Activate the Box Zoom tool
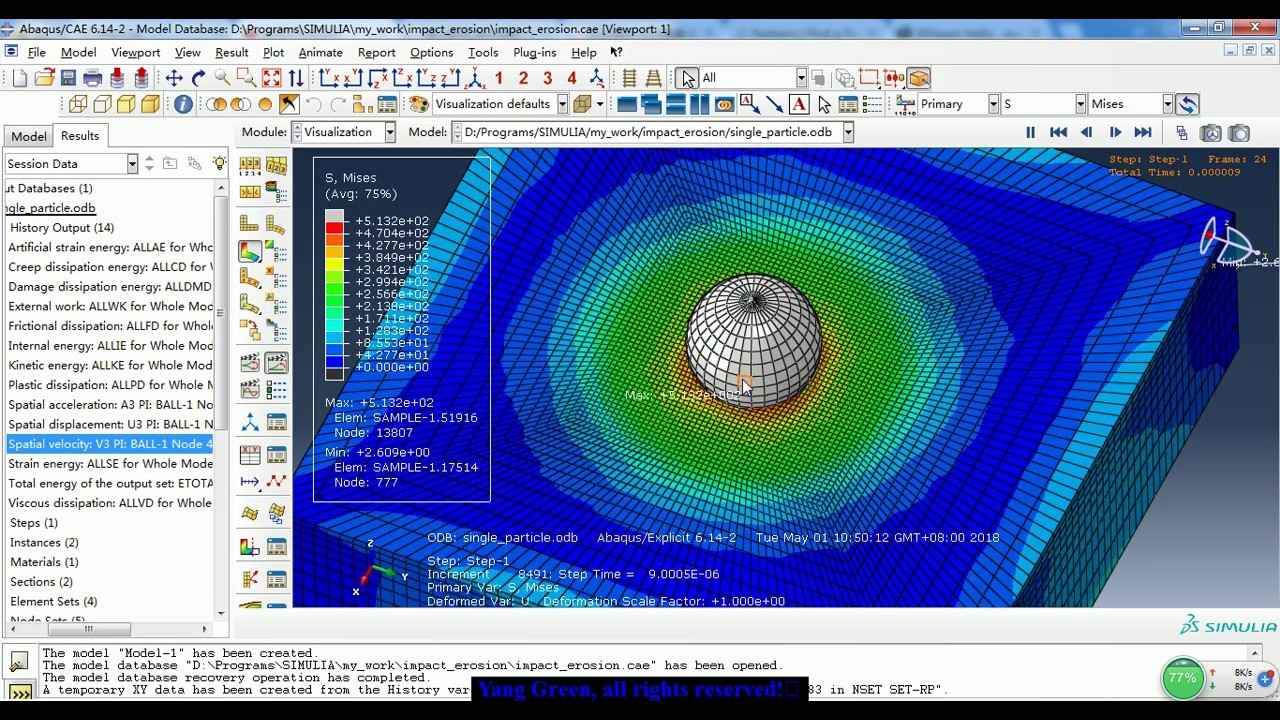Viewport: 1280px width, 720px height. 247,78
